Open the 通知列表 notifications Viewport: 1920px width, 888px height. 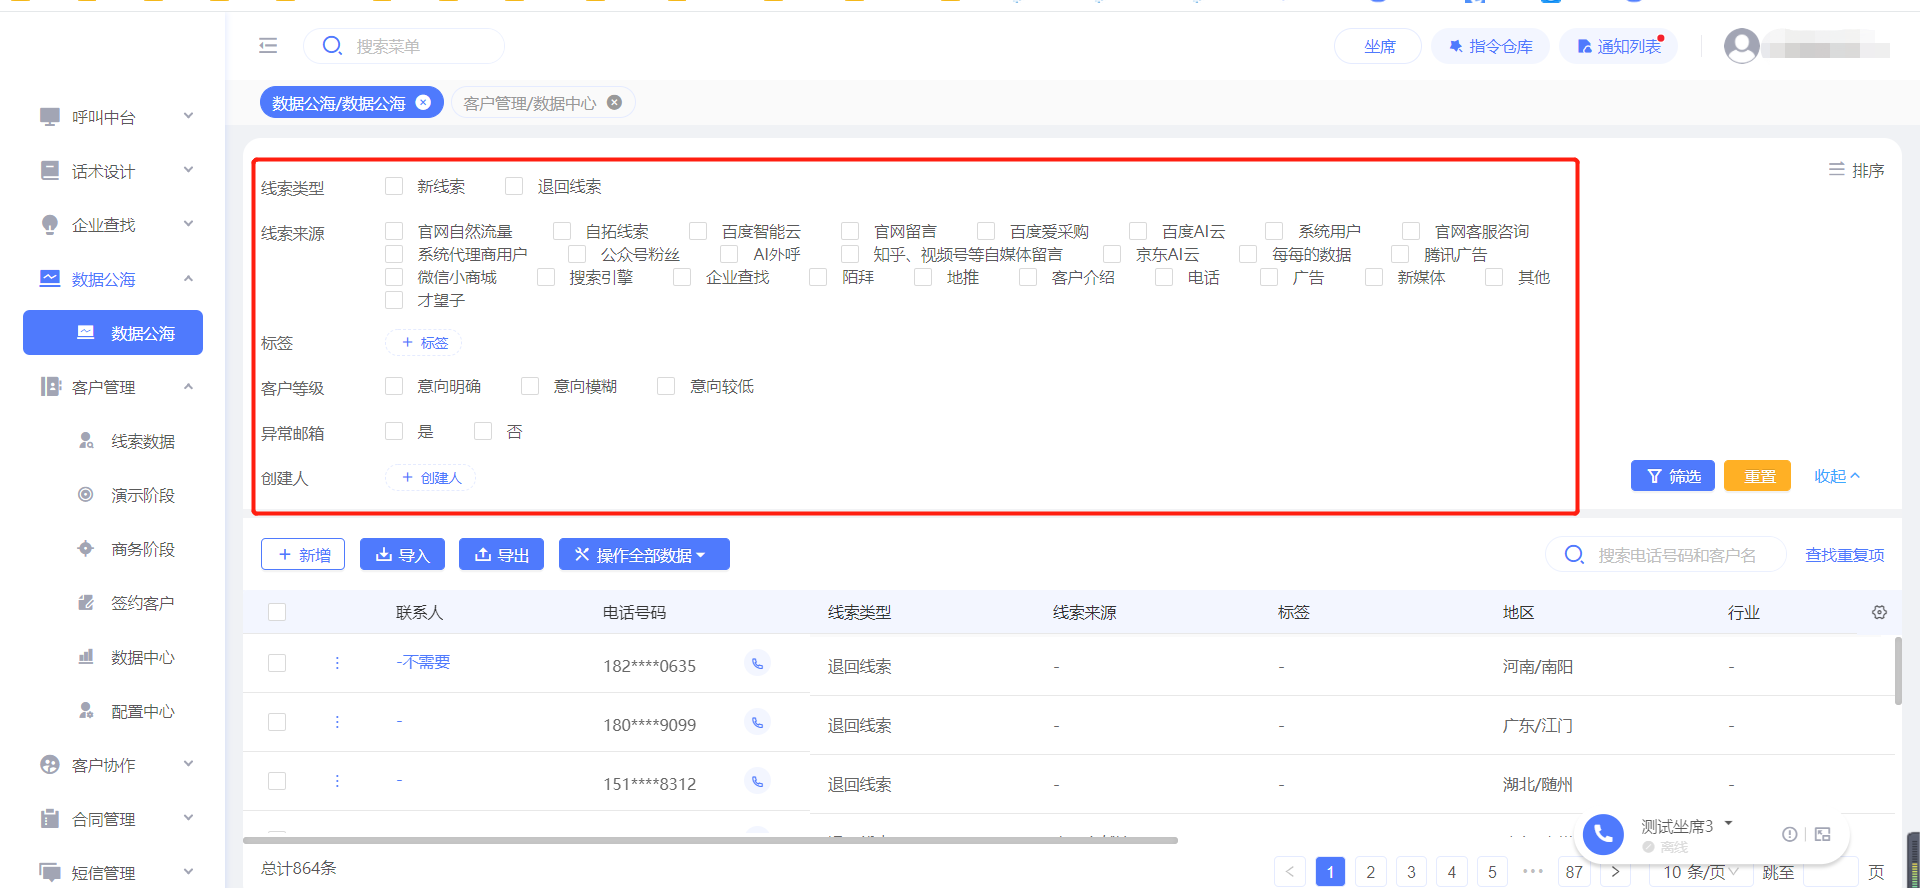pyautogui.click(x=1619, y=46)
